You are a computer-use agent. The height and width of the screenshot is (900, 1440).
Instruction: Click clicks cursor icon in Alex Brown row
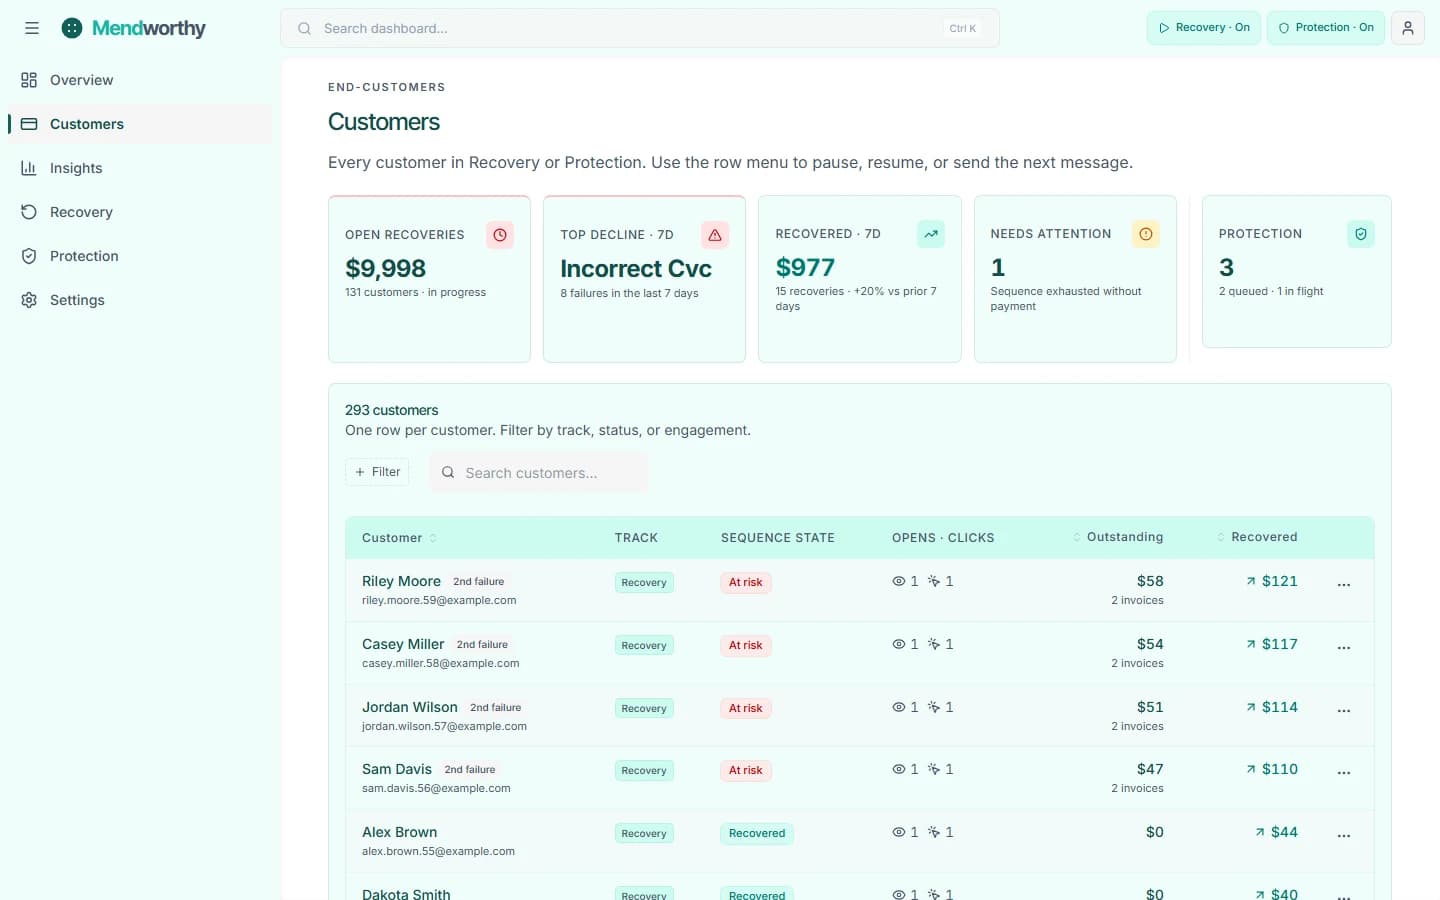(x=934, y=832)
